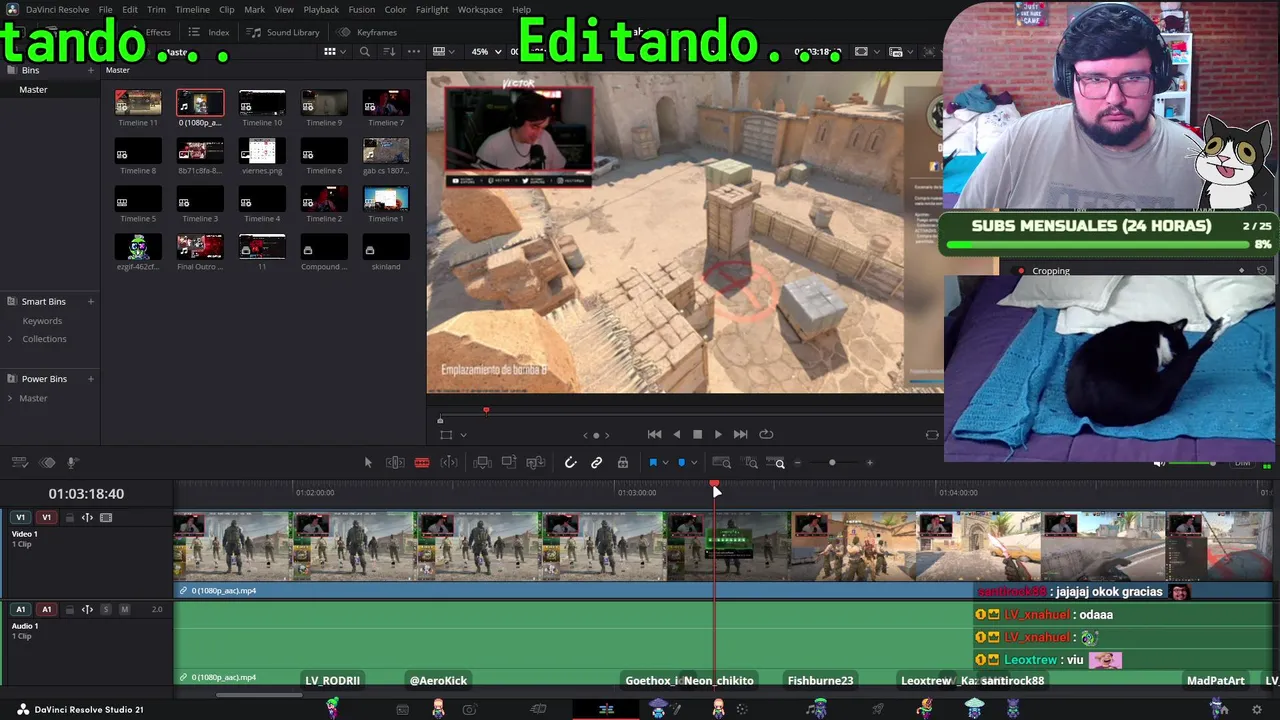The image size is (1280, 720).
Task: Select the Keywords smart bin
Action: click(x=42, y=321)
